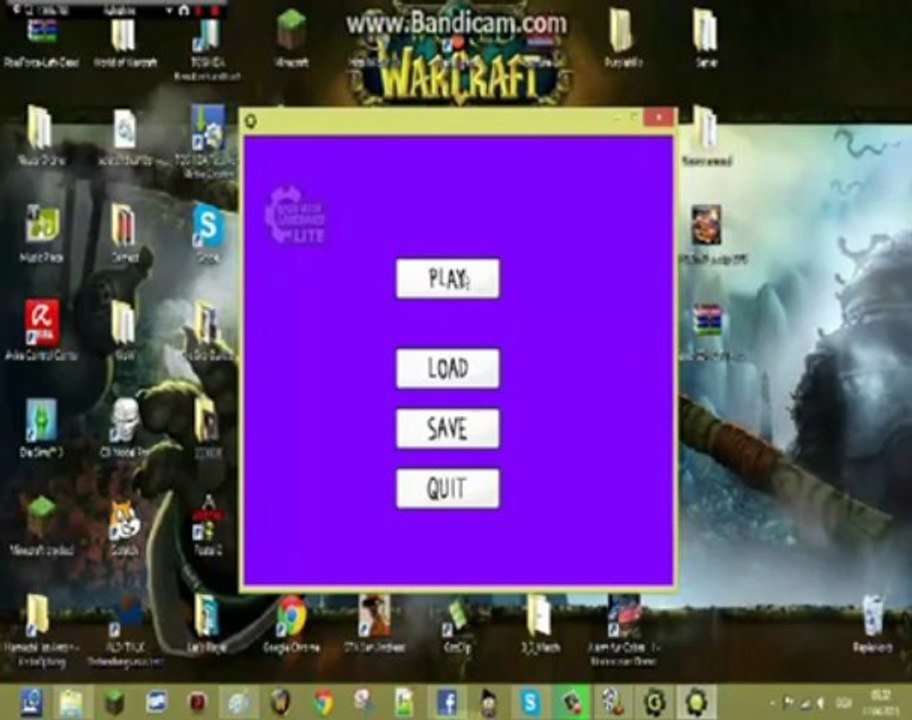Click the File Explorer icon in the taskbar

[x=72, y=703]
